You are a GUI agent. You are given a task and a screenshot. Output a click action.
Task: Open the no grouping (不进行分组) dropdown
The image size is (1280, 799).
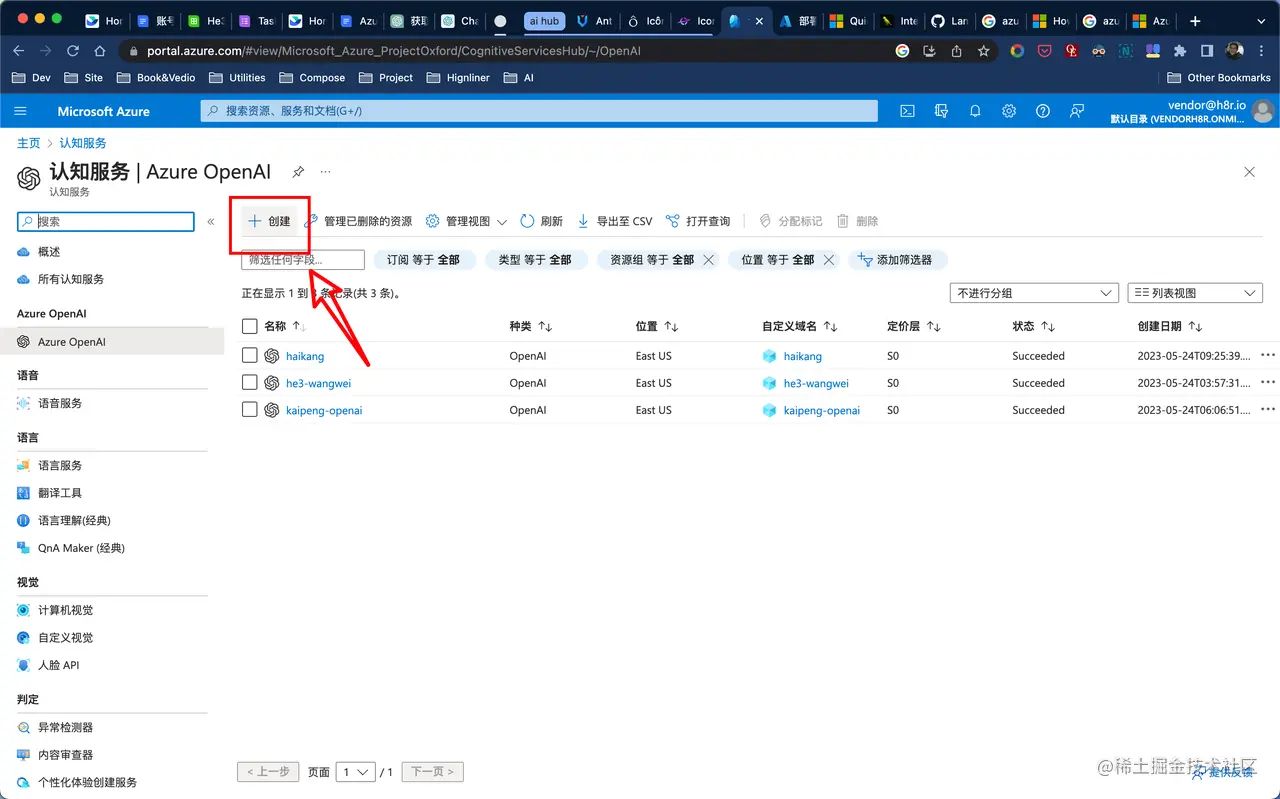click(1034, 293)
